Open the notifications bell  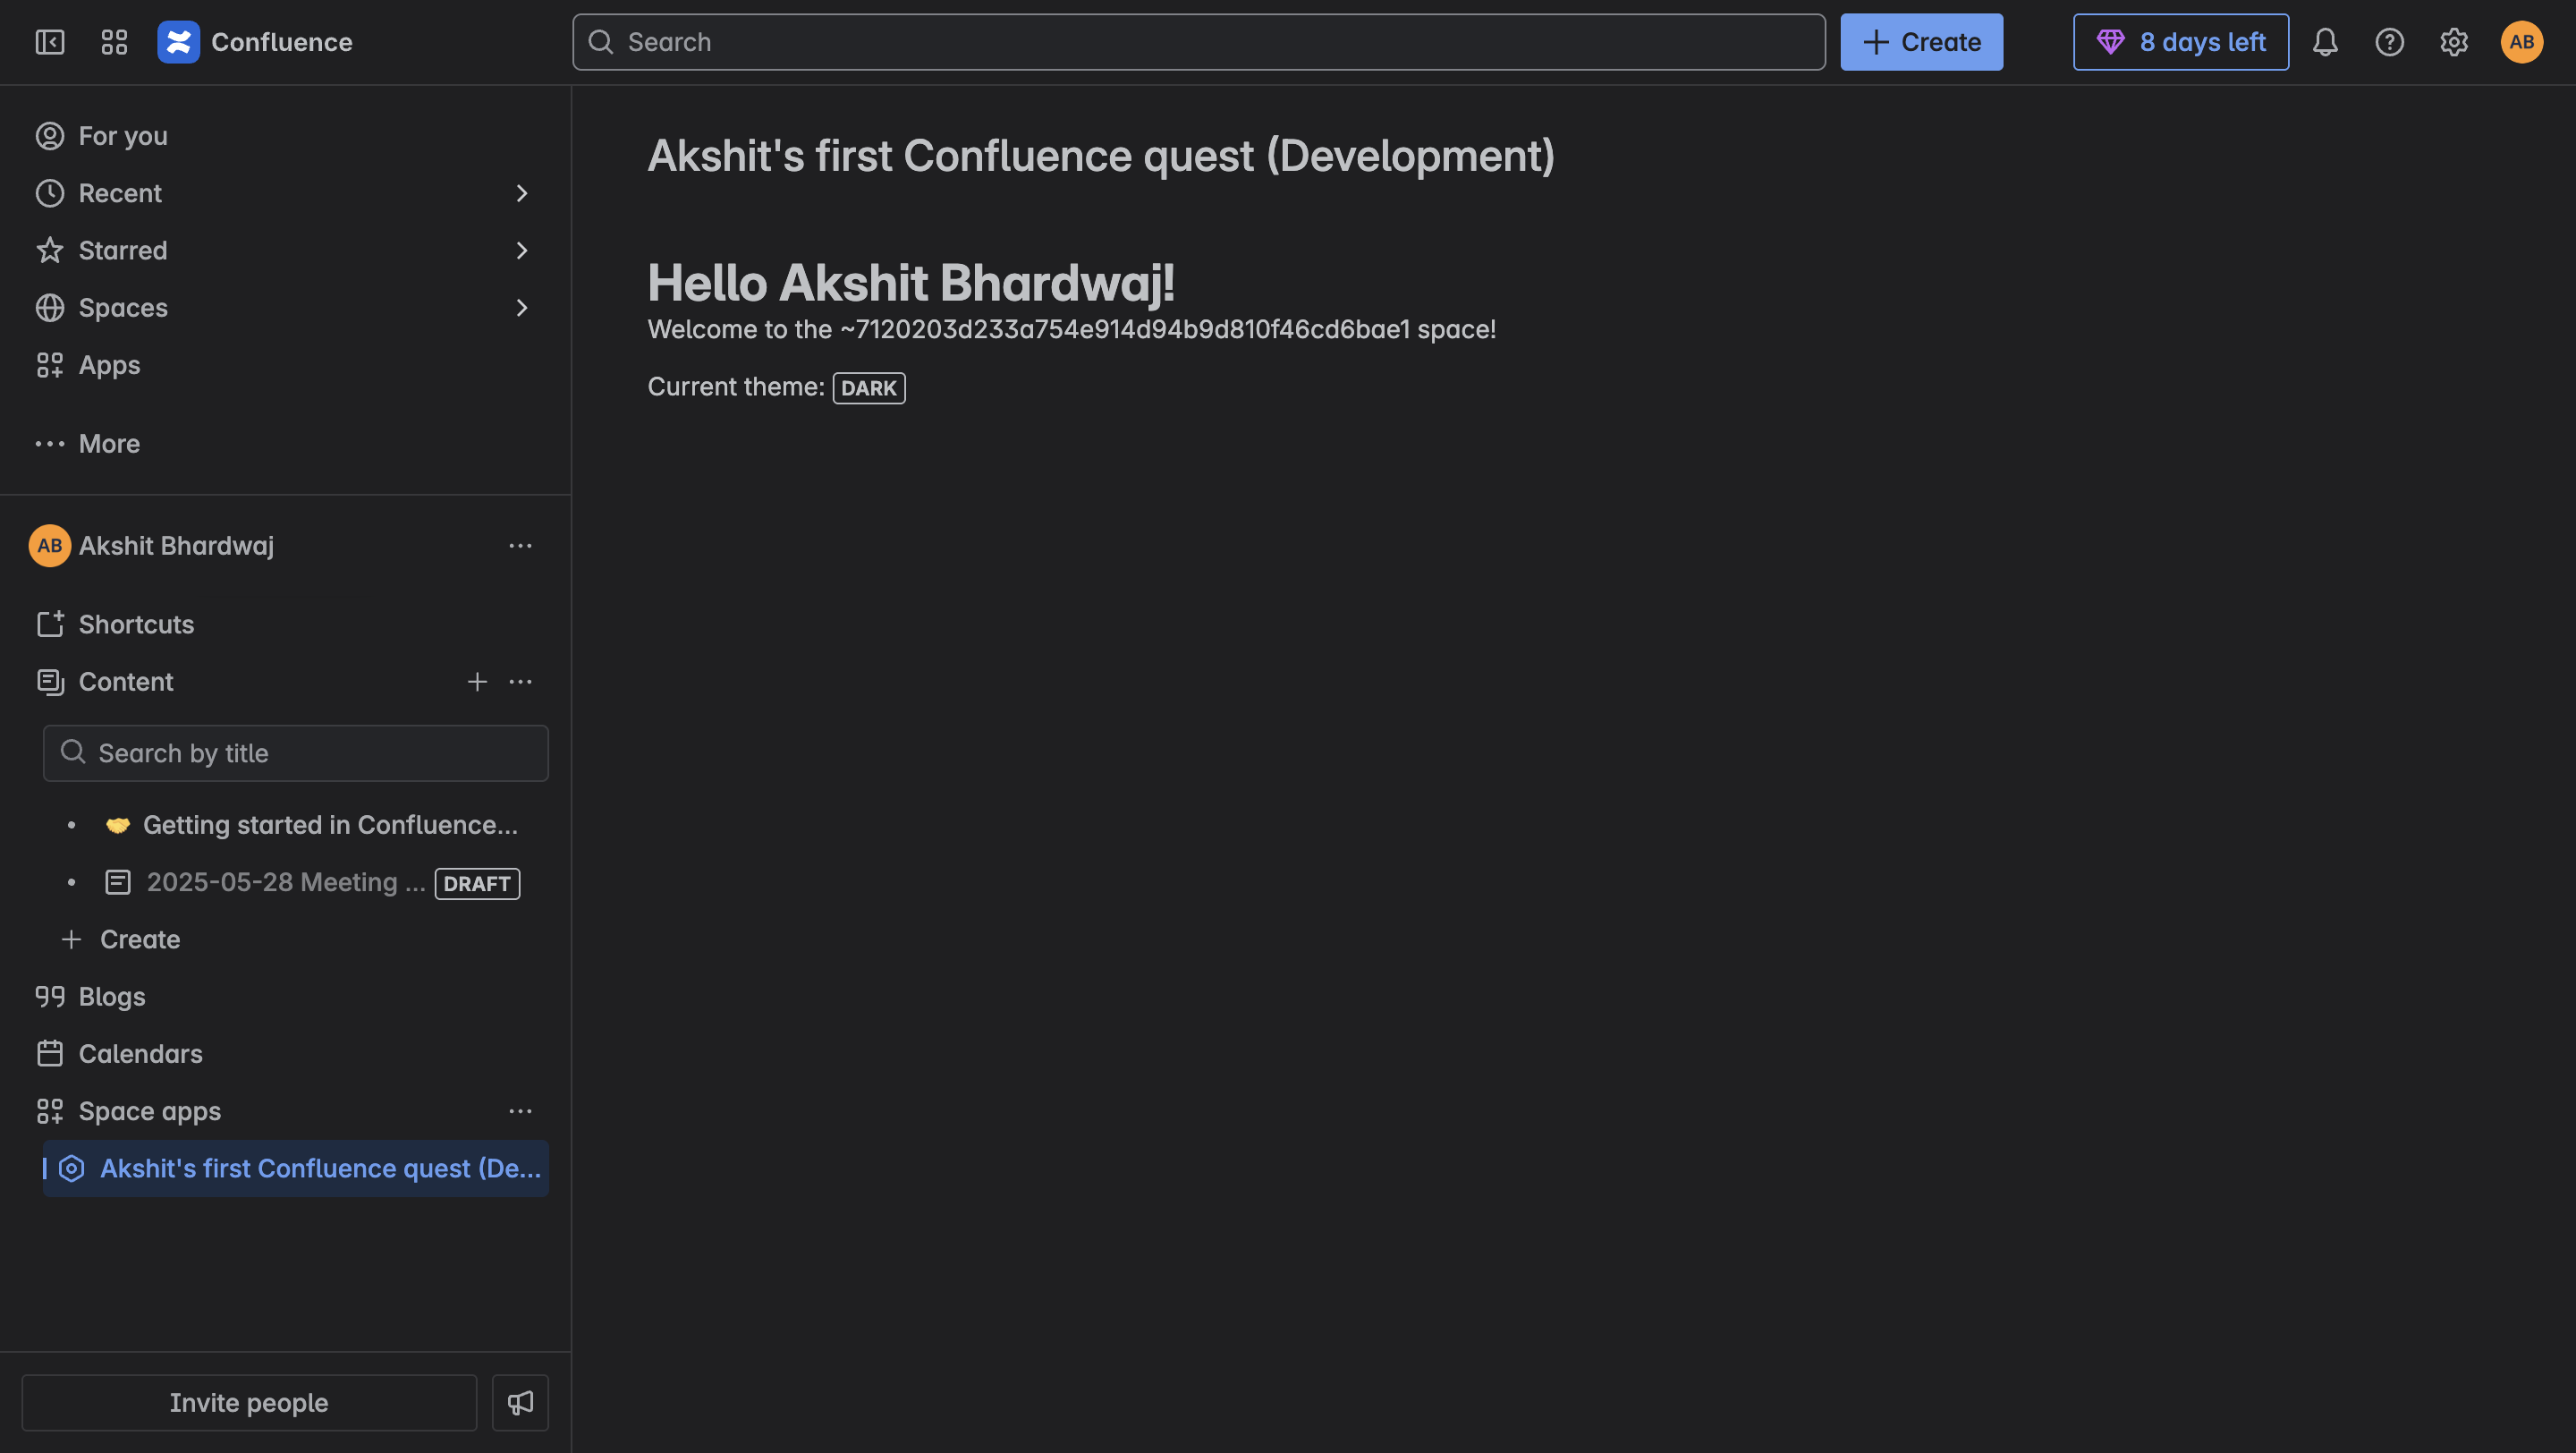[2325, 42]
